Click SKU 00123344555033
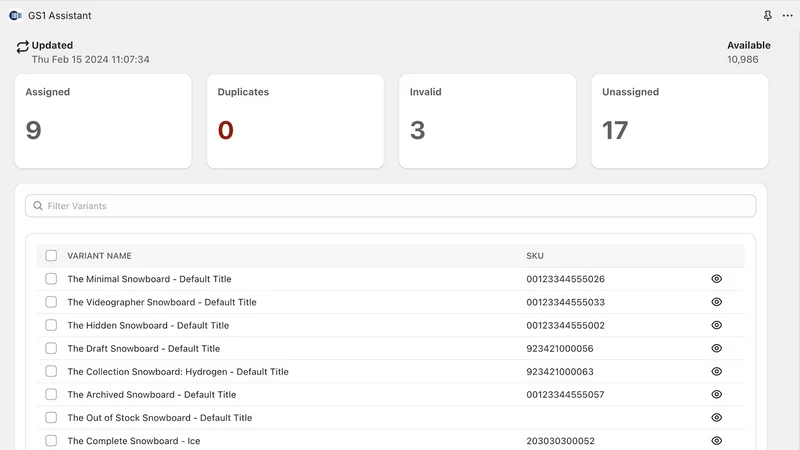 tap(565, 302)
